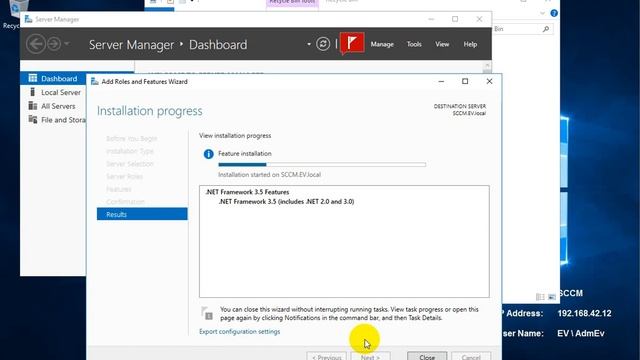This screenshot has width=640, height=360.
Task: Click Export configuration settings link
Action: click(x=240, y=331)
